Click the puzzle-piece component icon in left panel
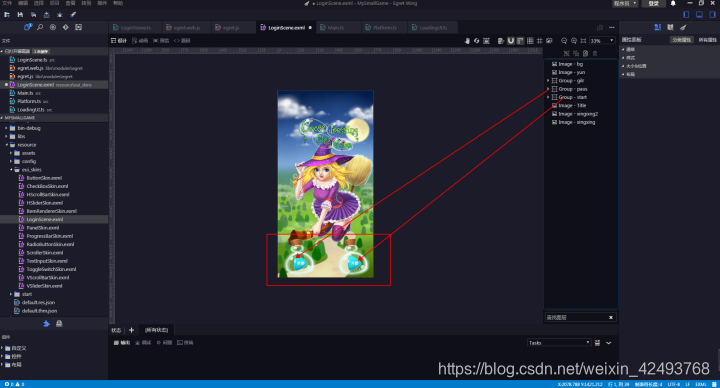Image resolution: width=720 pixels, height=388 pixels. pos(46,324)
